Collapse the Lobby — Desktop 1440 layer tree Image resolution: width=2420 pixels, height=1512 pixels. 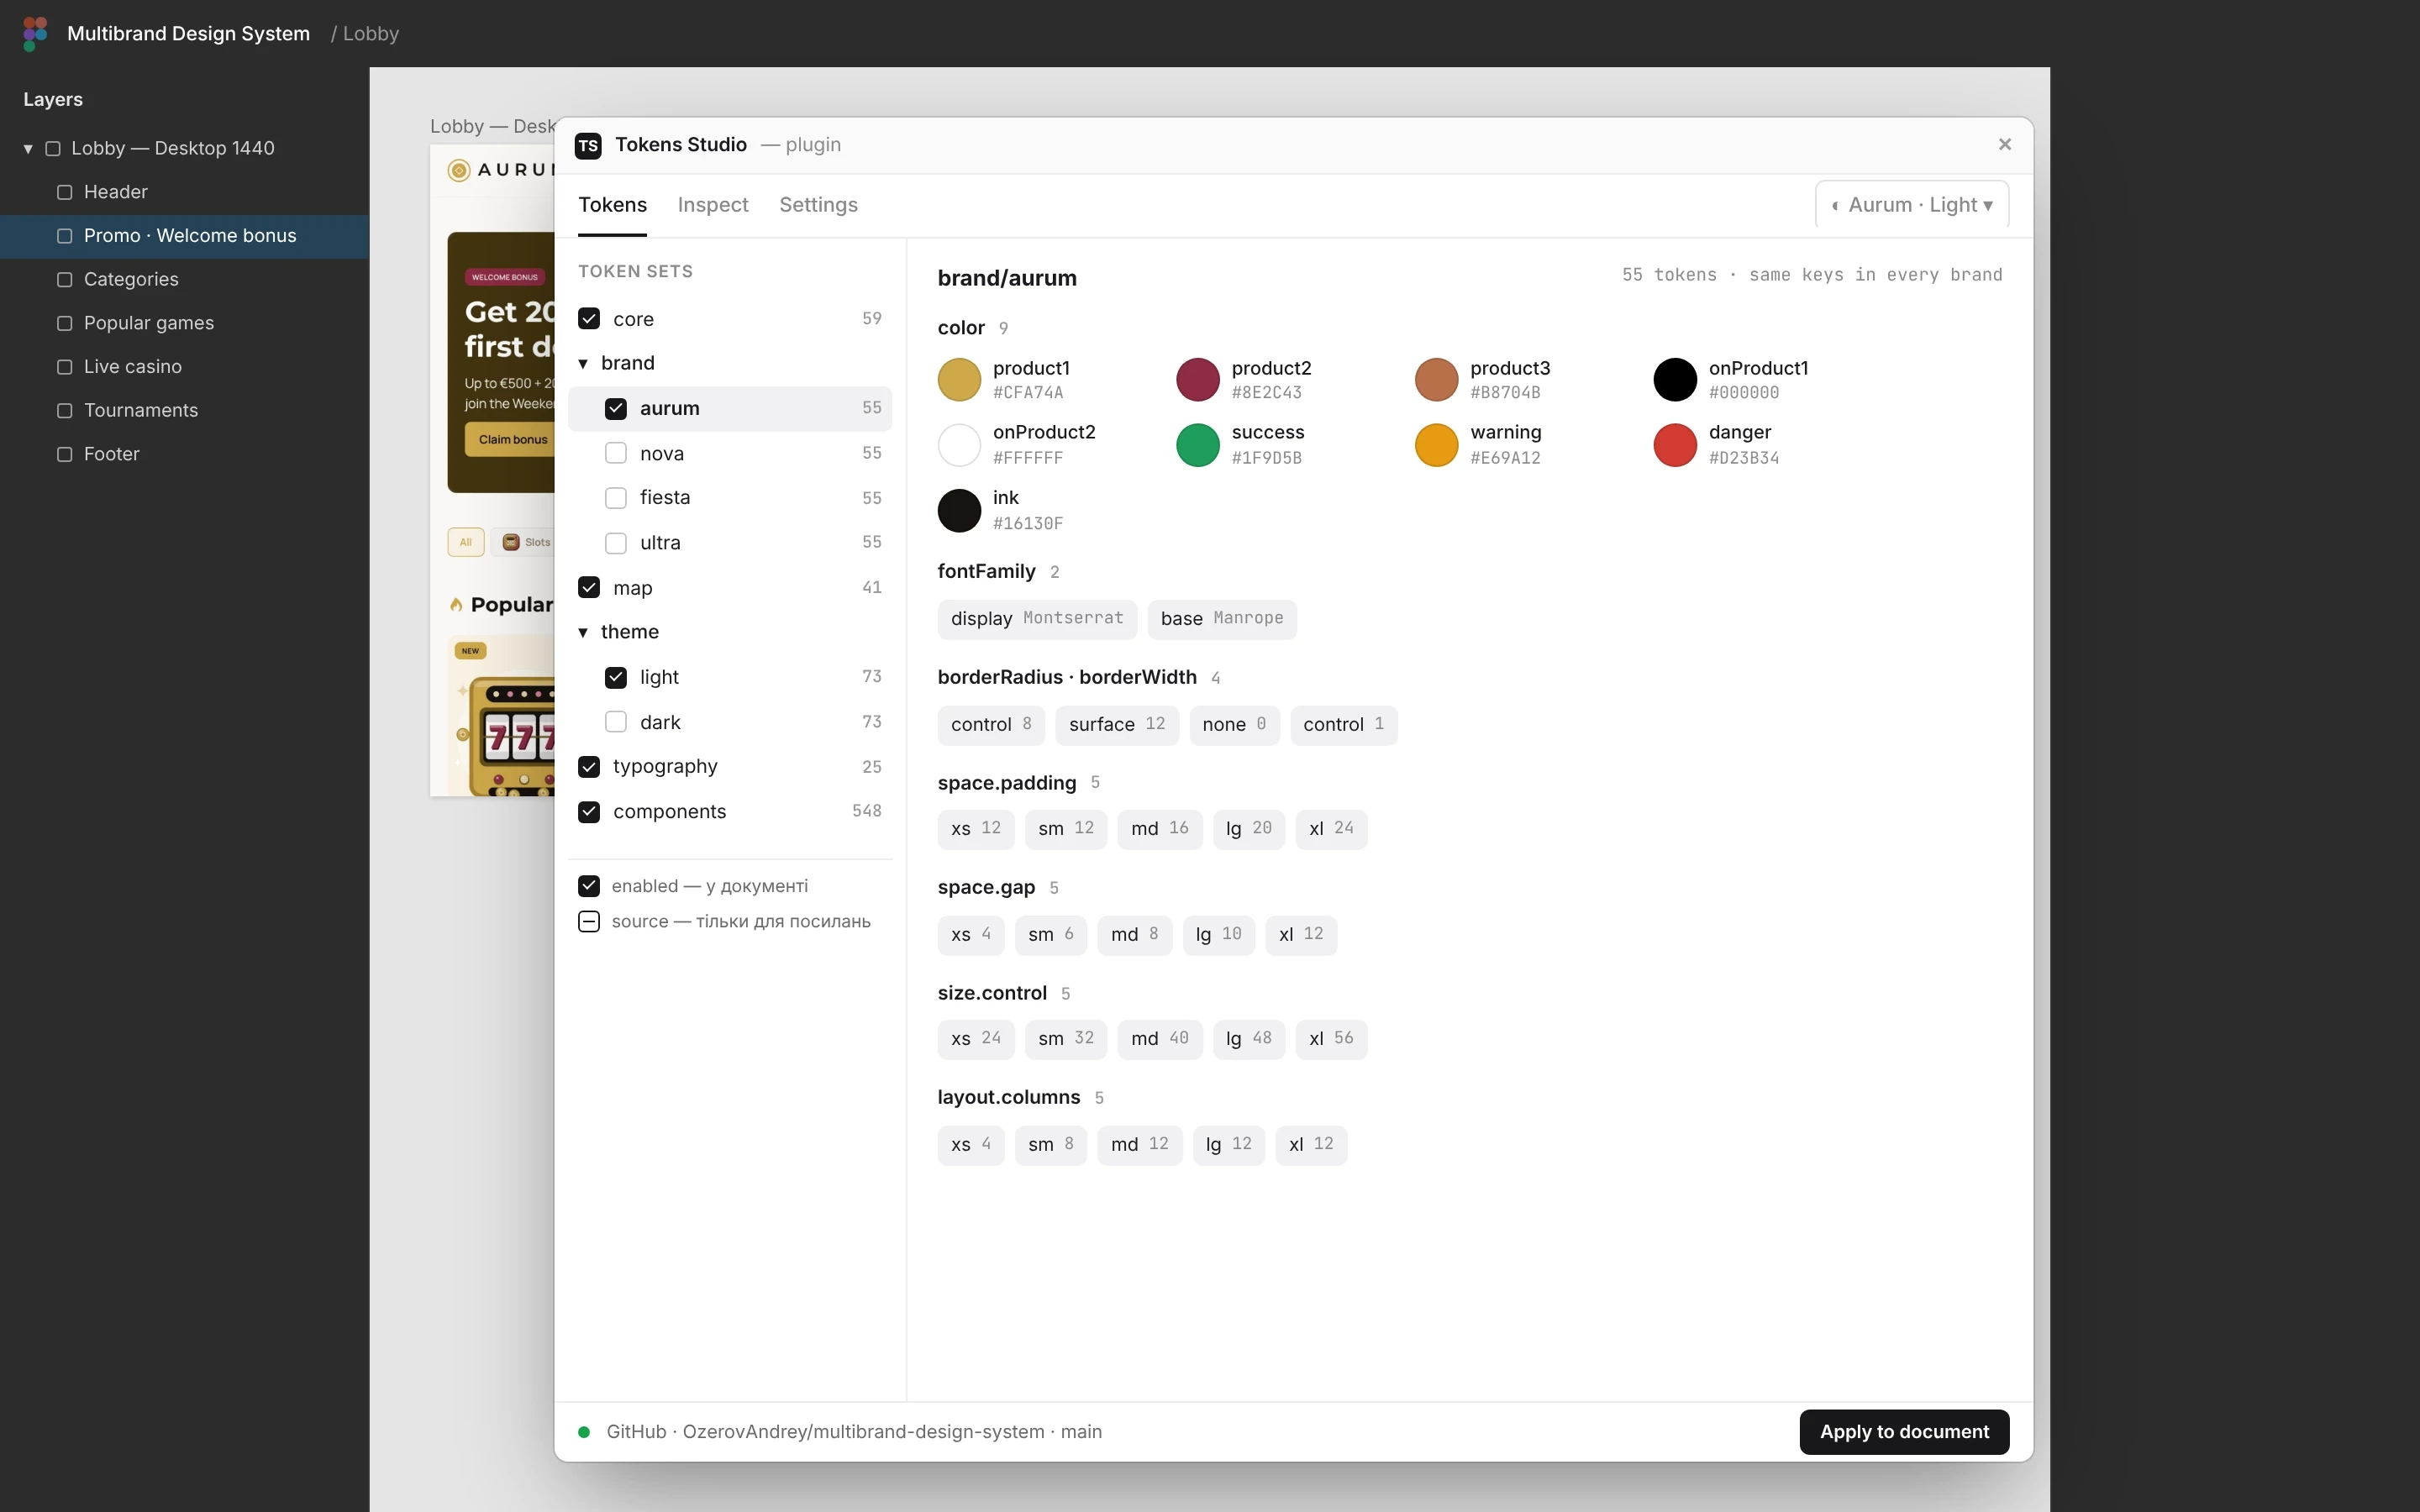coord(28,149)
